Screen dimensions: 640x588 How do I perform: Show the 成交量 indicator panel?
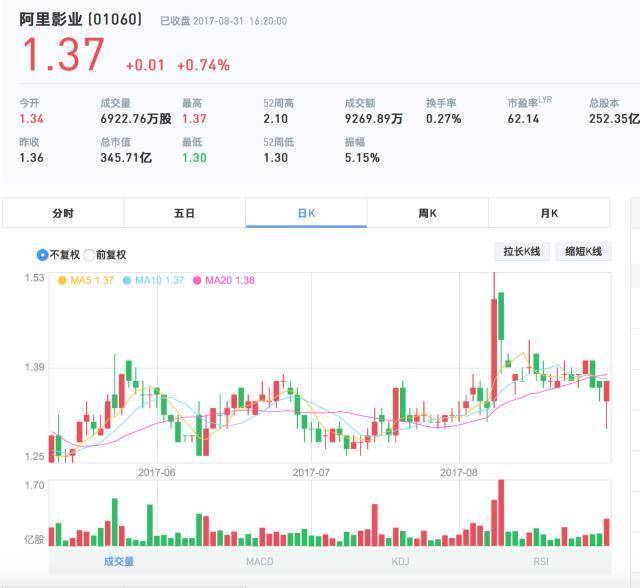pos(119,561)
